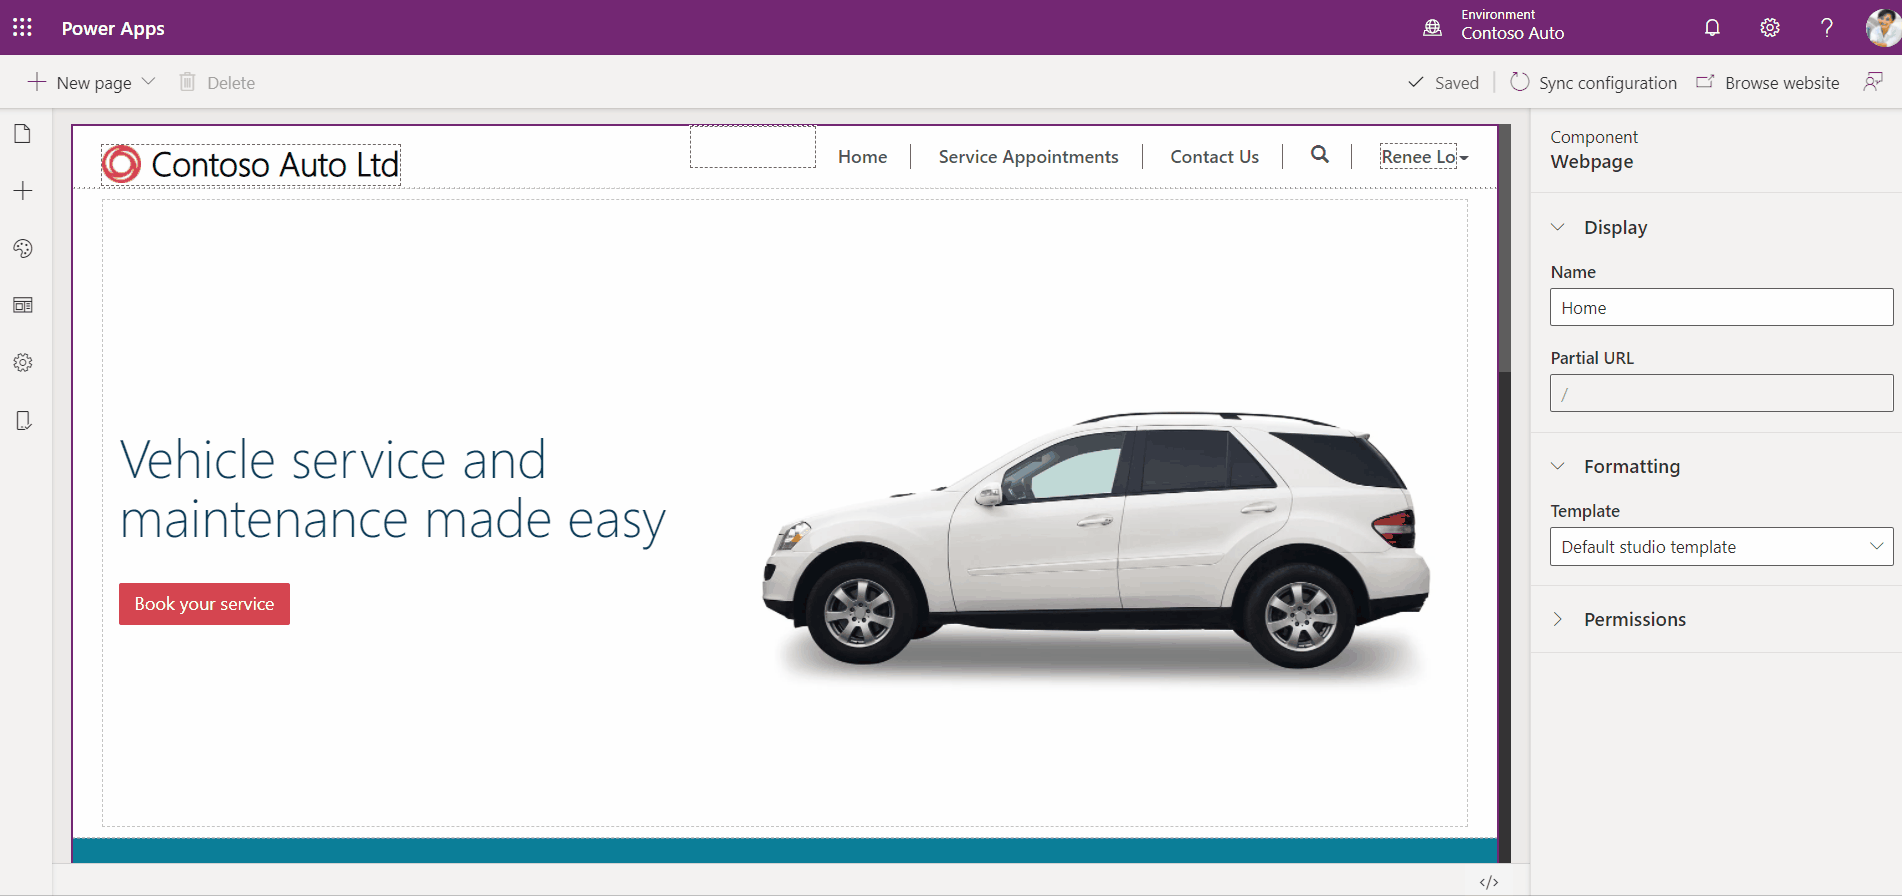The width and height of the screenshot is (1902, 896).
Task: Click the Name input field
Action: [x=1720, y=308]
